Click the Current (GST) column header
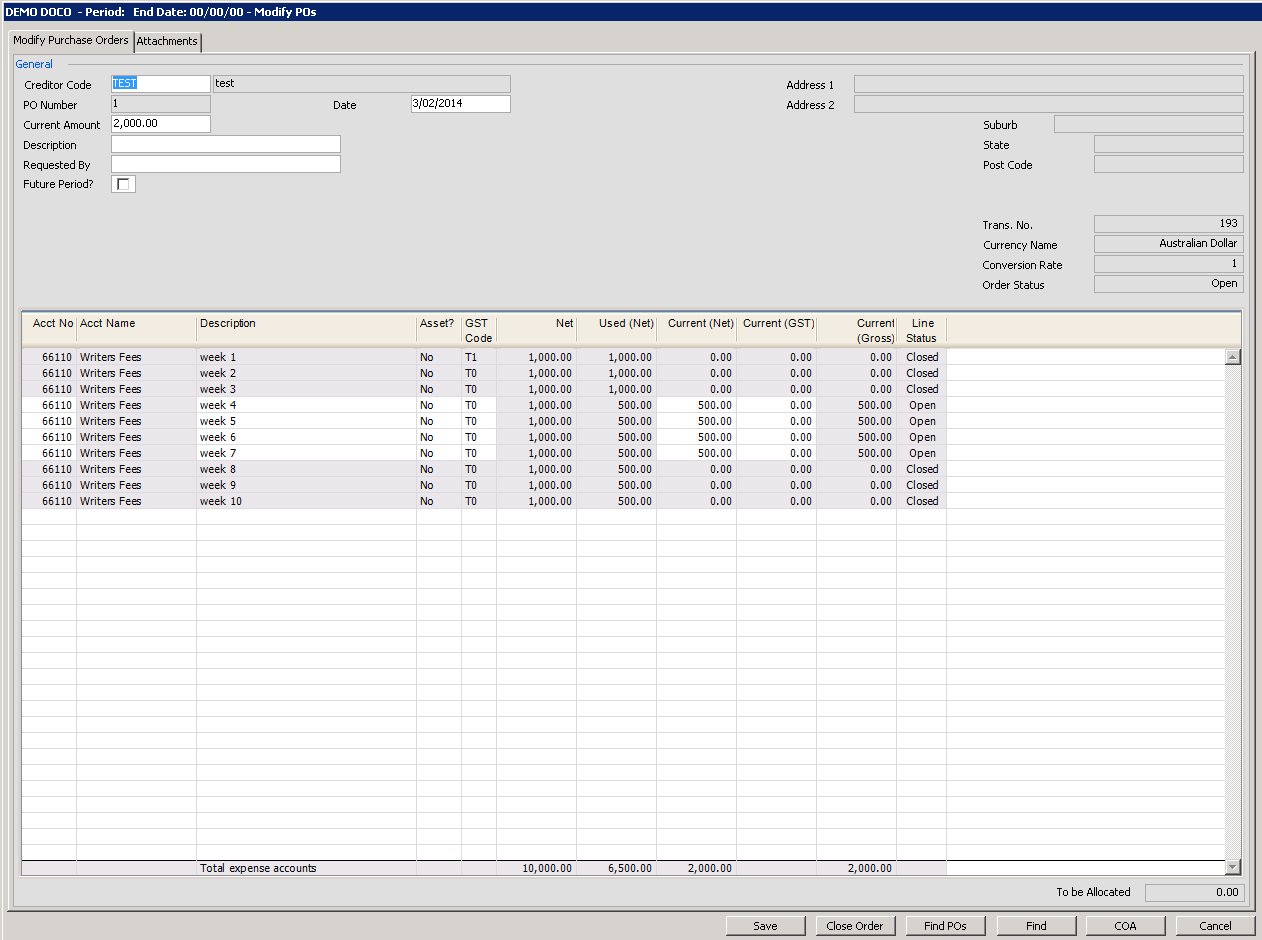The width and height of the screenshot is (1262, 940). coord(777,331)
